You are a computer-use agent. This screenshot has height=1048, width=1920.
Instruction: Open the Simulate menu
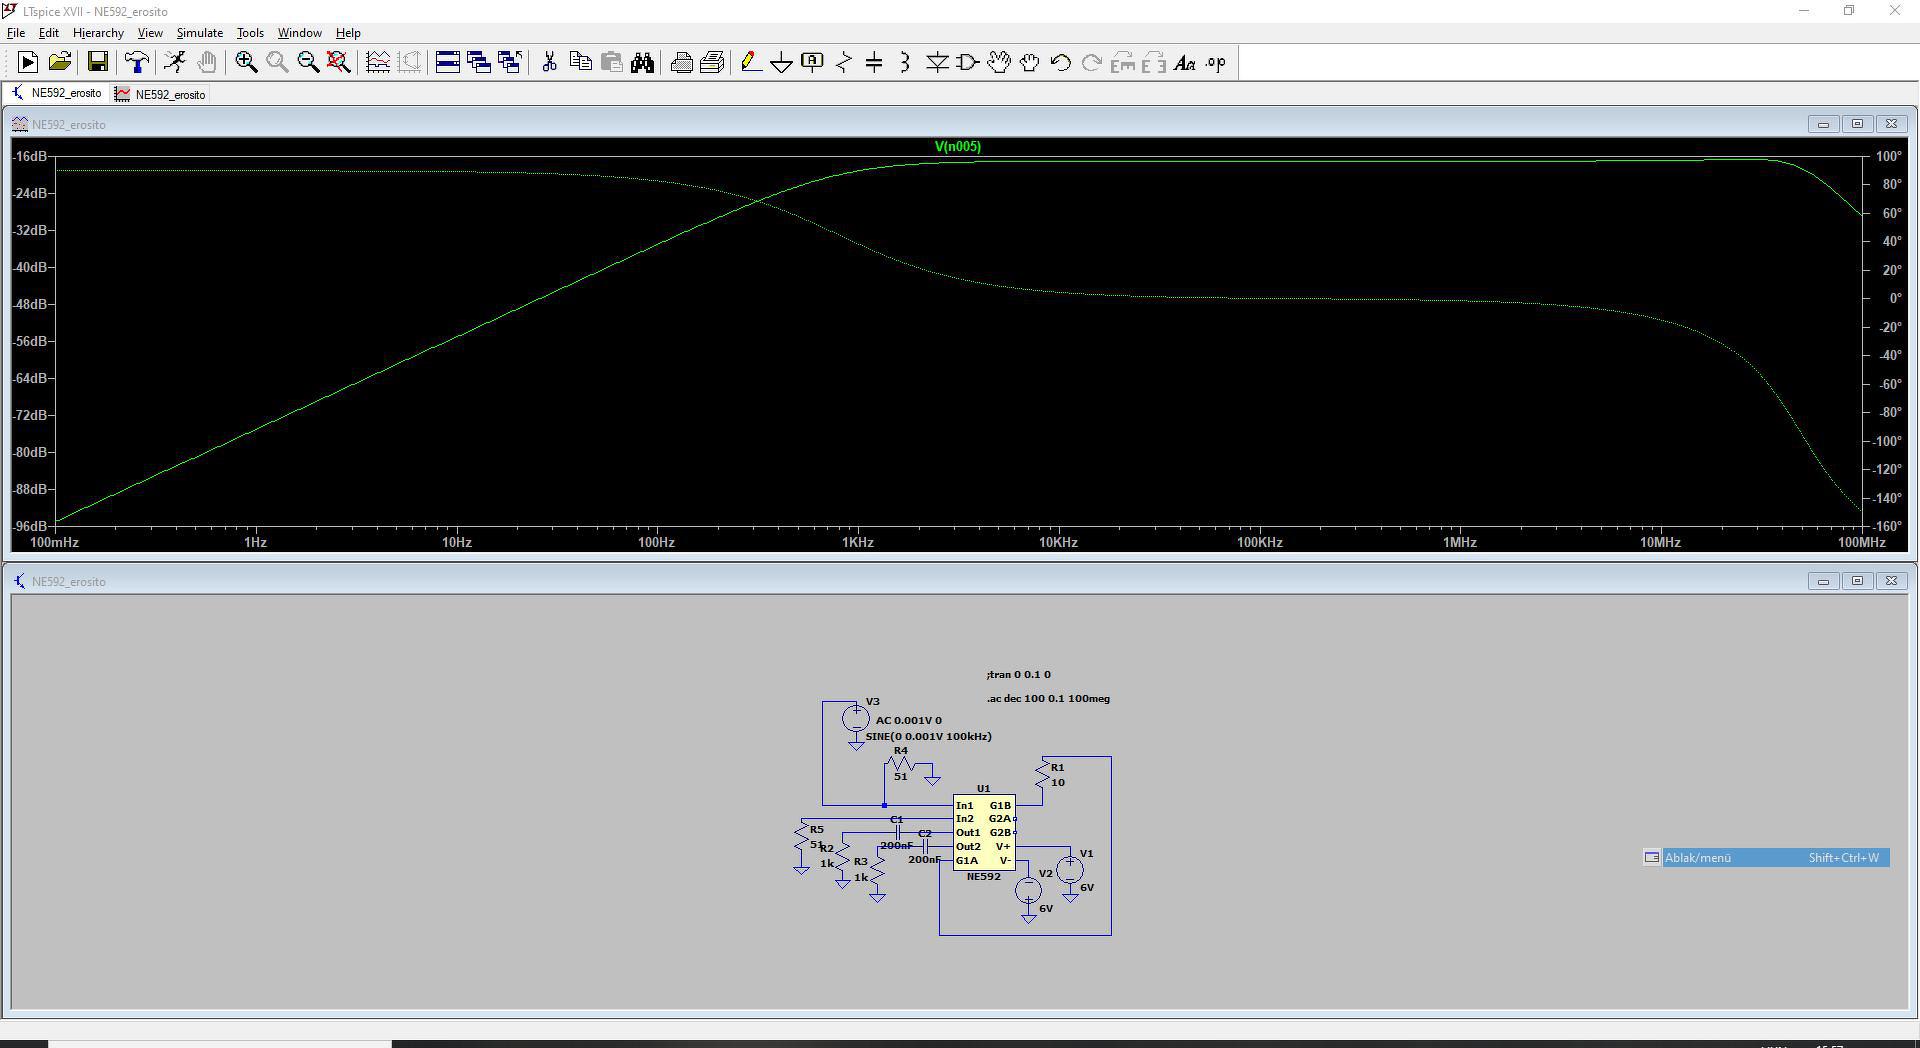(x=200, y=33)
